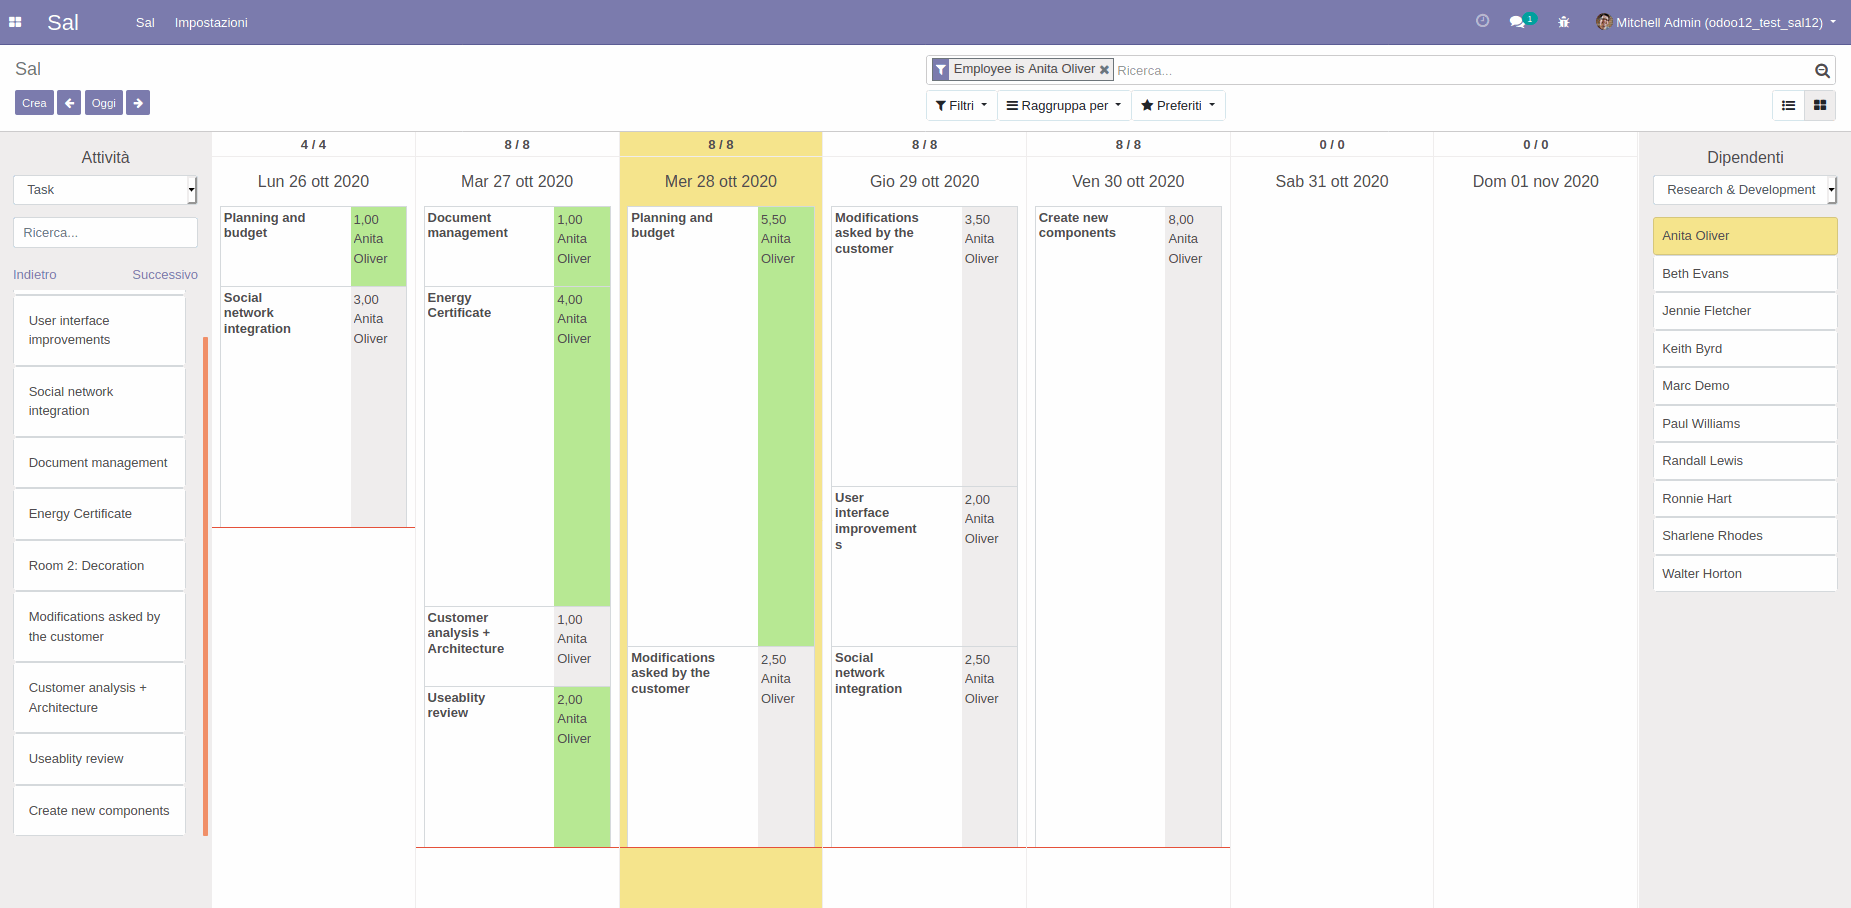The height and width of the screenshot is (908, 1851).
Task: Switch to list view icon
Action: 1789,105
